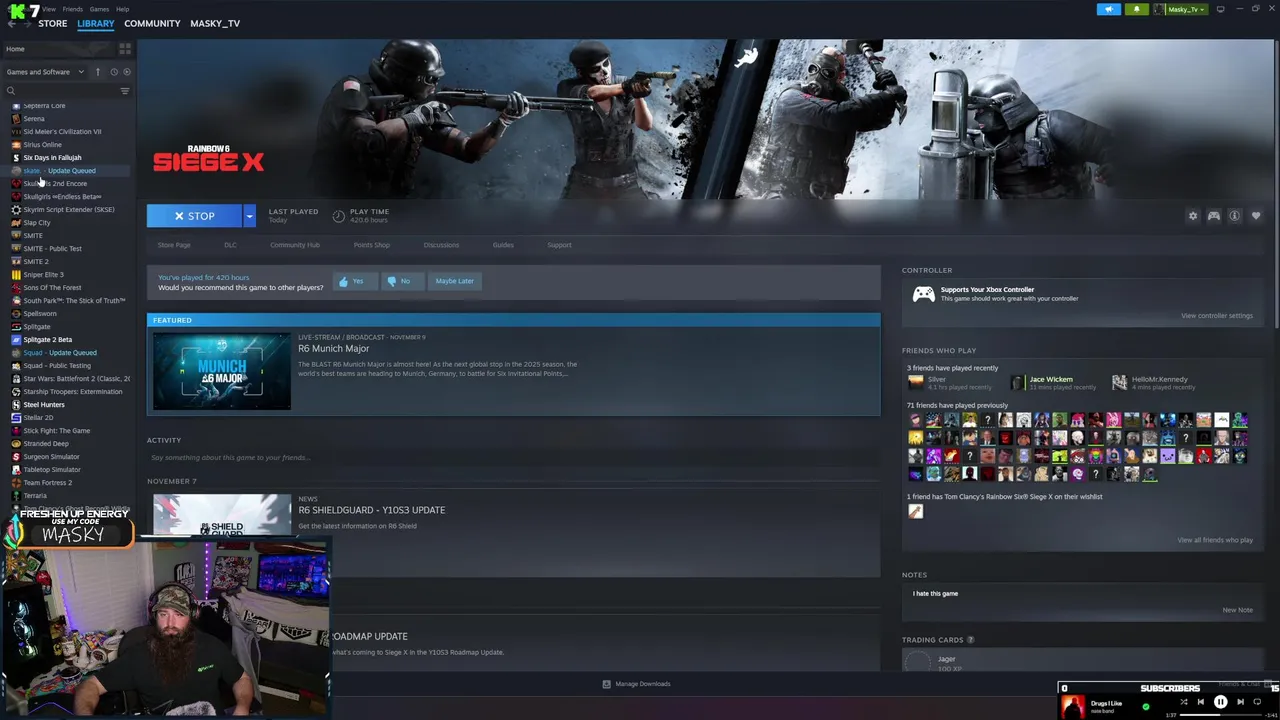Skip to next track in music overlay
This screenshot has height=720, width=1280.
pyautogui.click(x=1240, y=702)
